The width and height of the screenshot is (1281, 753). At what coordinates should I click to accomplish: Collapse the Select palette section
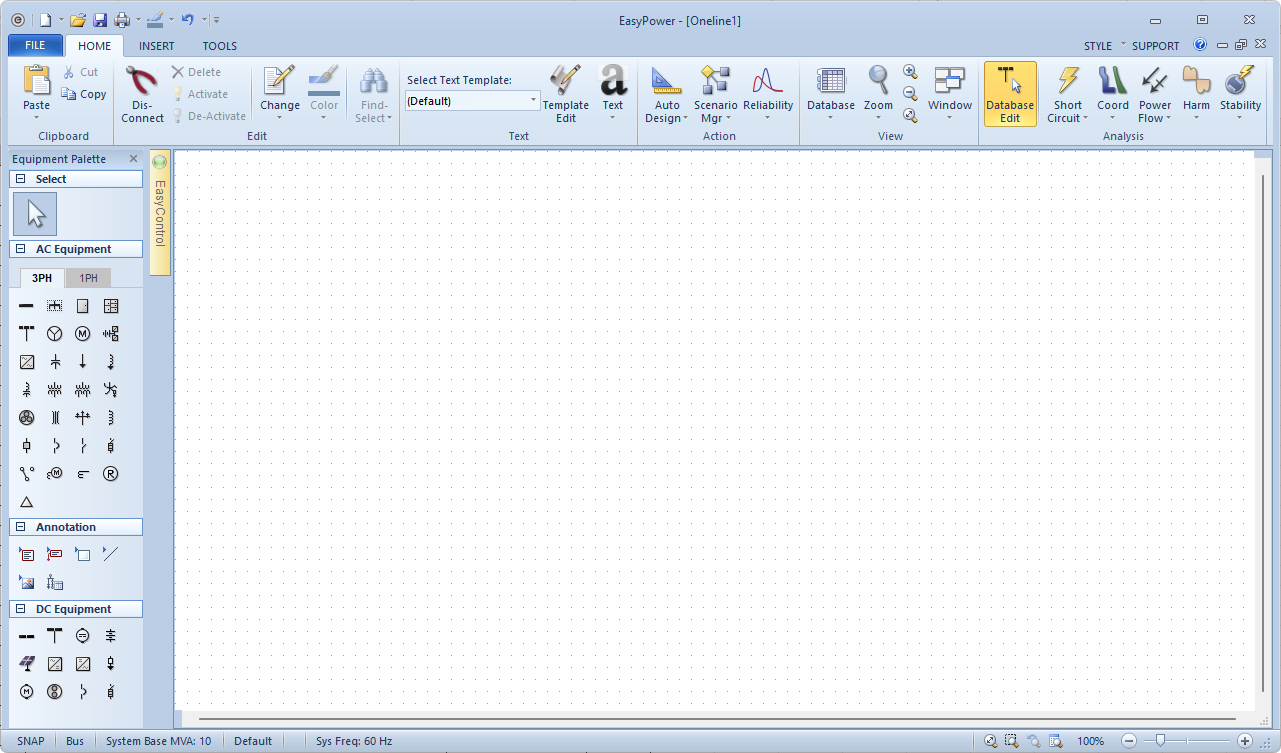click(x=21, y=179)
